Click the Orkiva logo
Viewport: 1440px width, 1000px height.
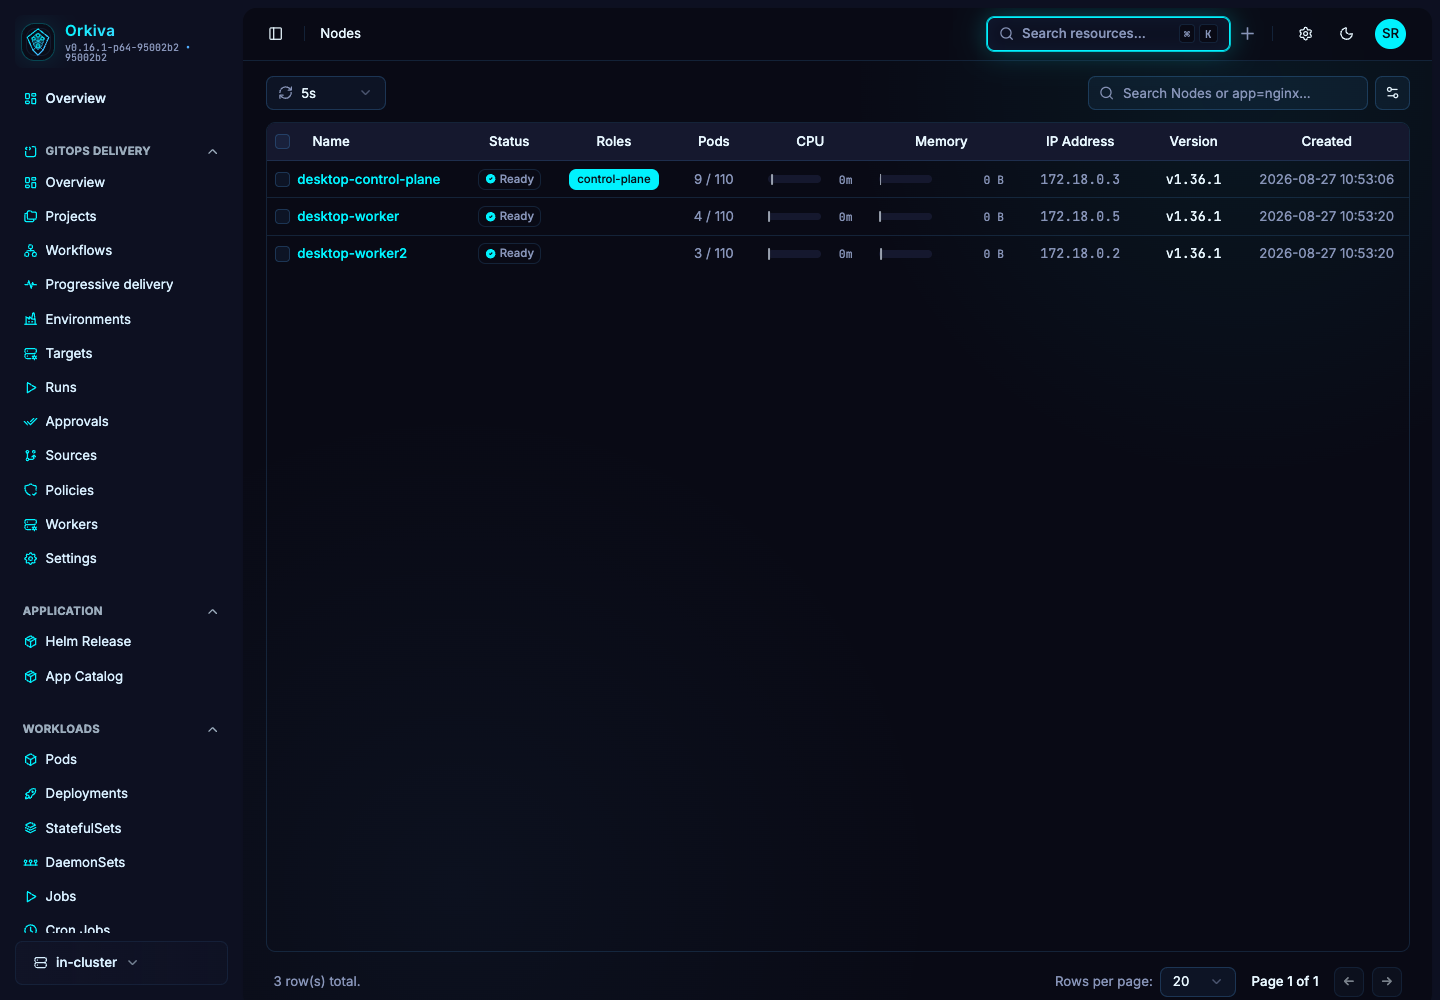pos(38,41)
